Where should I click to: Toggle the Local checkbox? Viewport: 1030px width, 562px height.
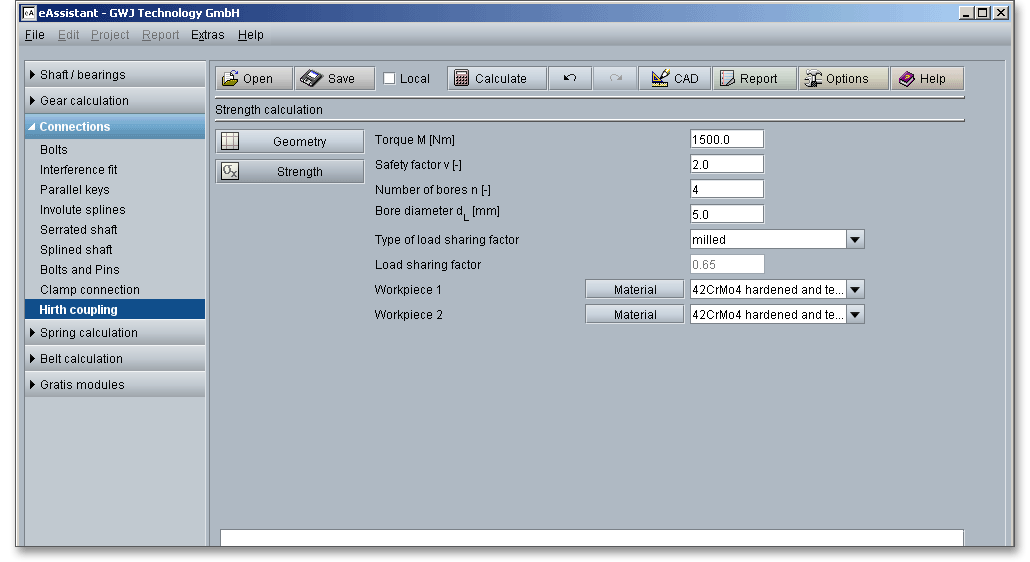[390, 79]
